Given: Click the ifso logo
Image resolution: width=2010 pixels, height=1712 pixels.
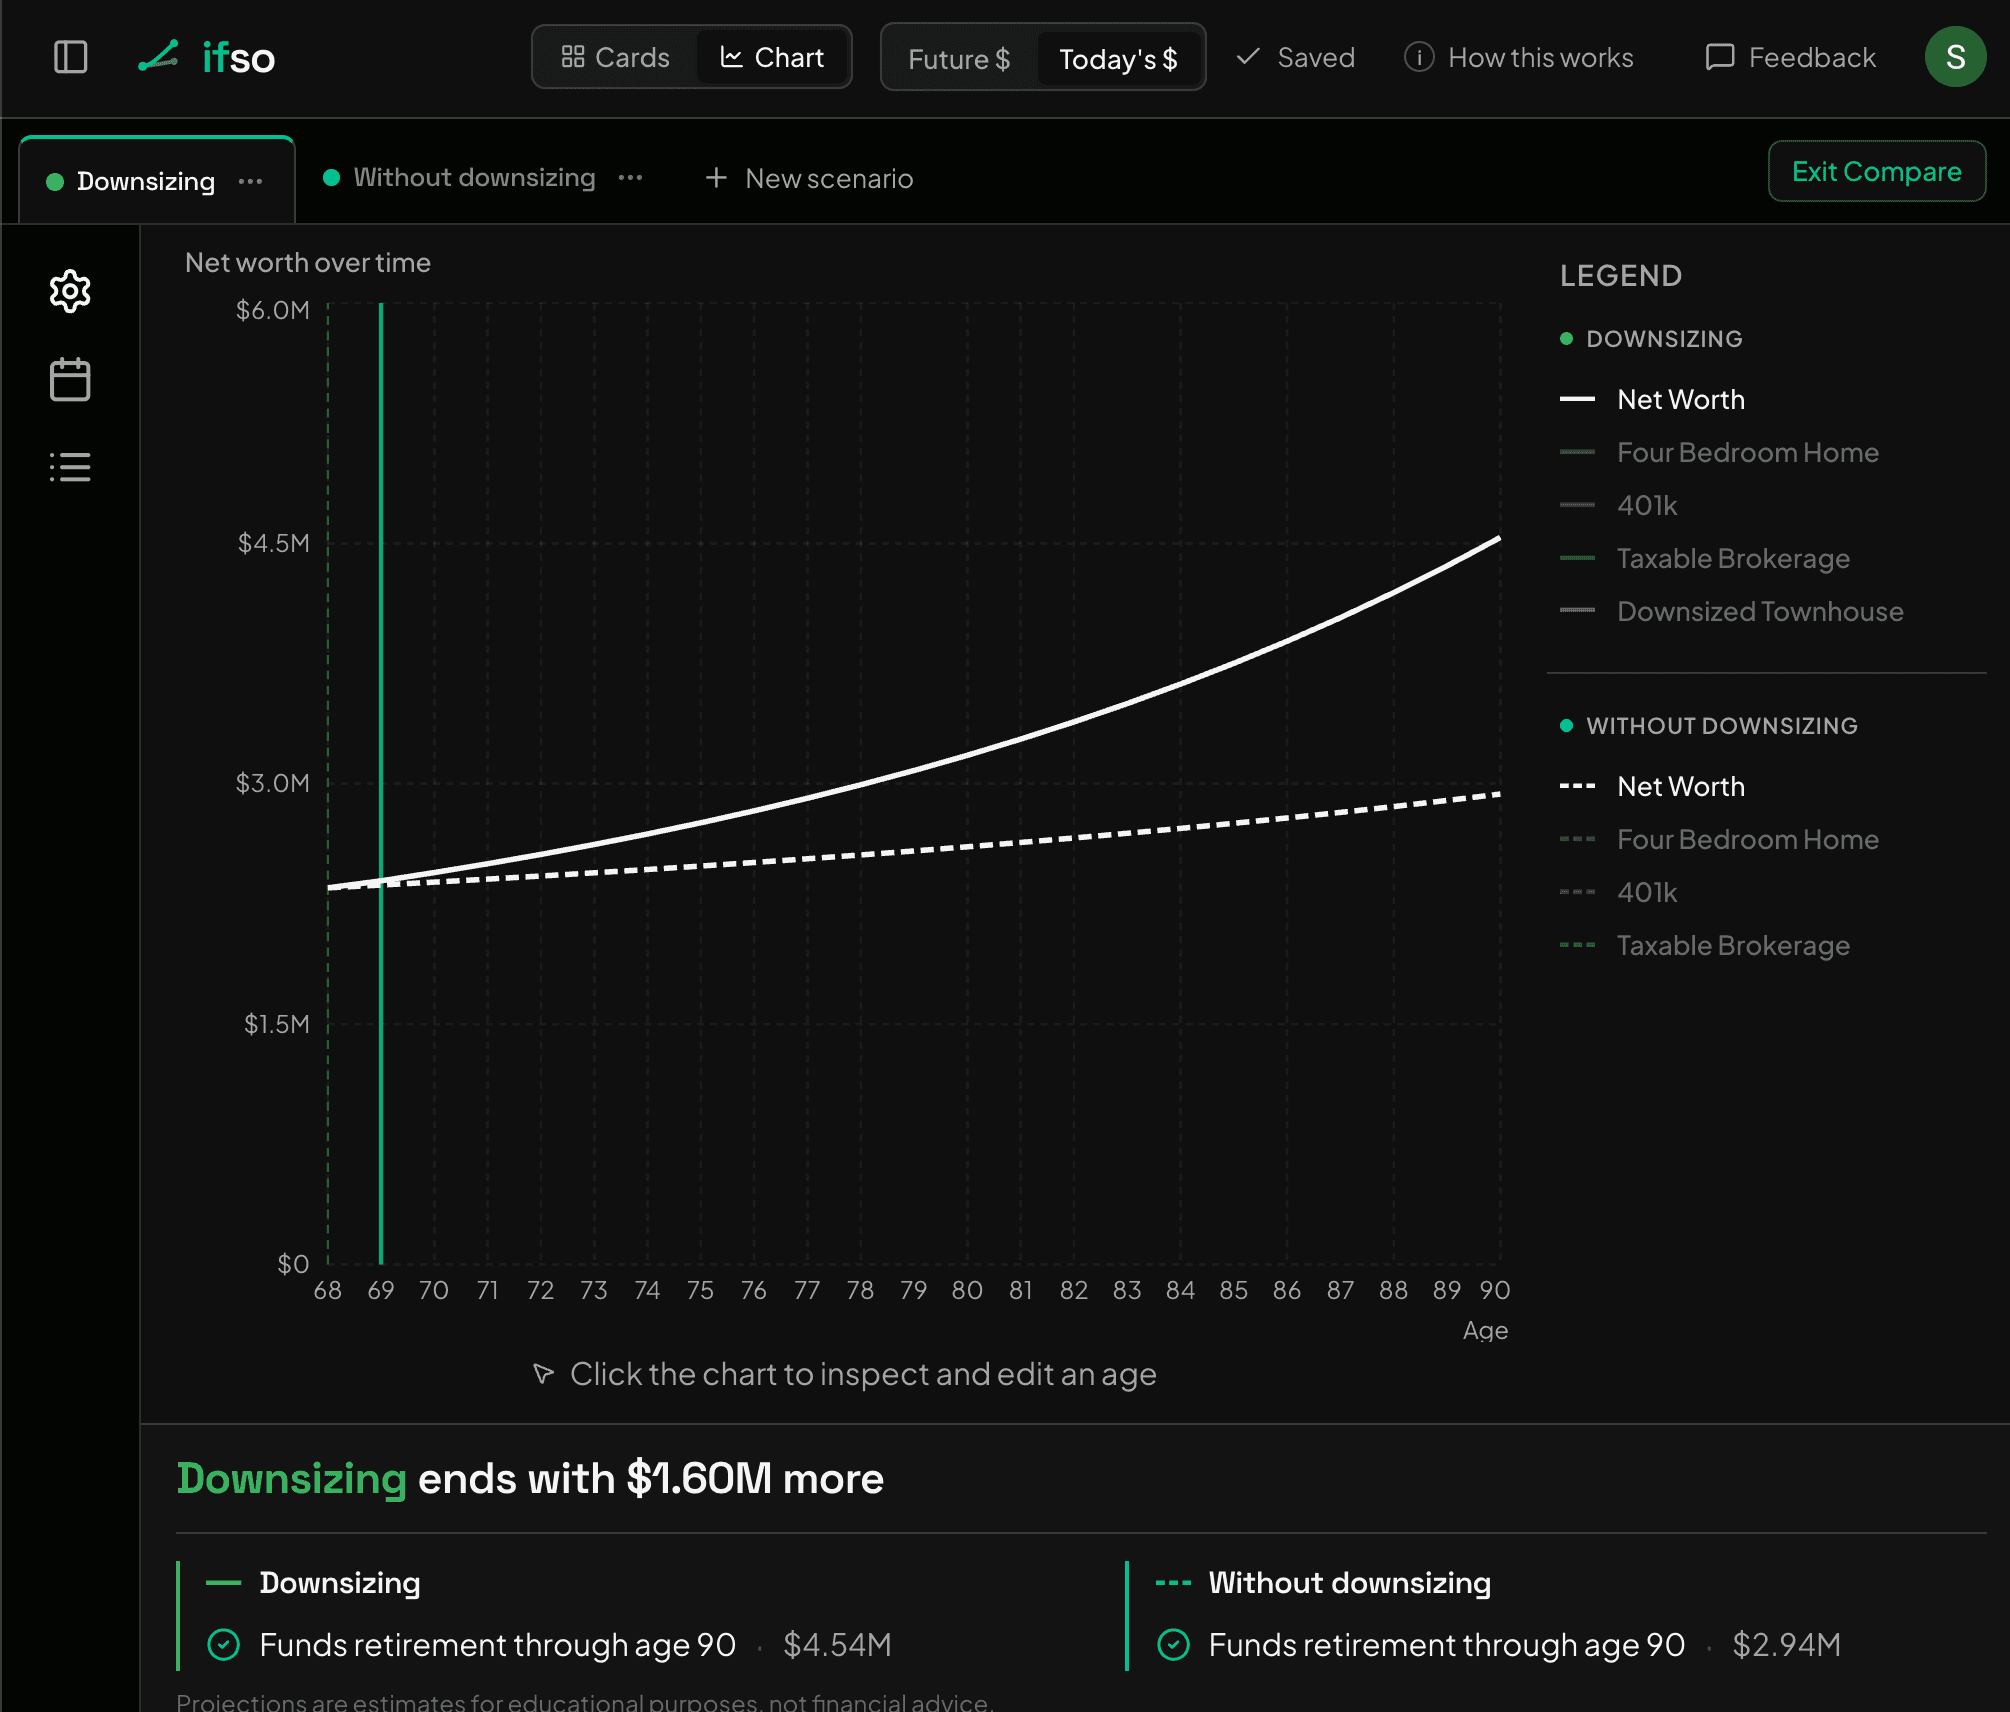Looking at the screenshot, I should 206,57.
